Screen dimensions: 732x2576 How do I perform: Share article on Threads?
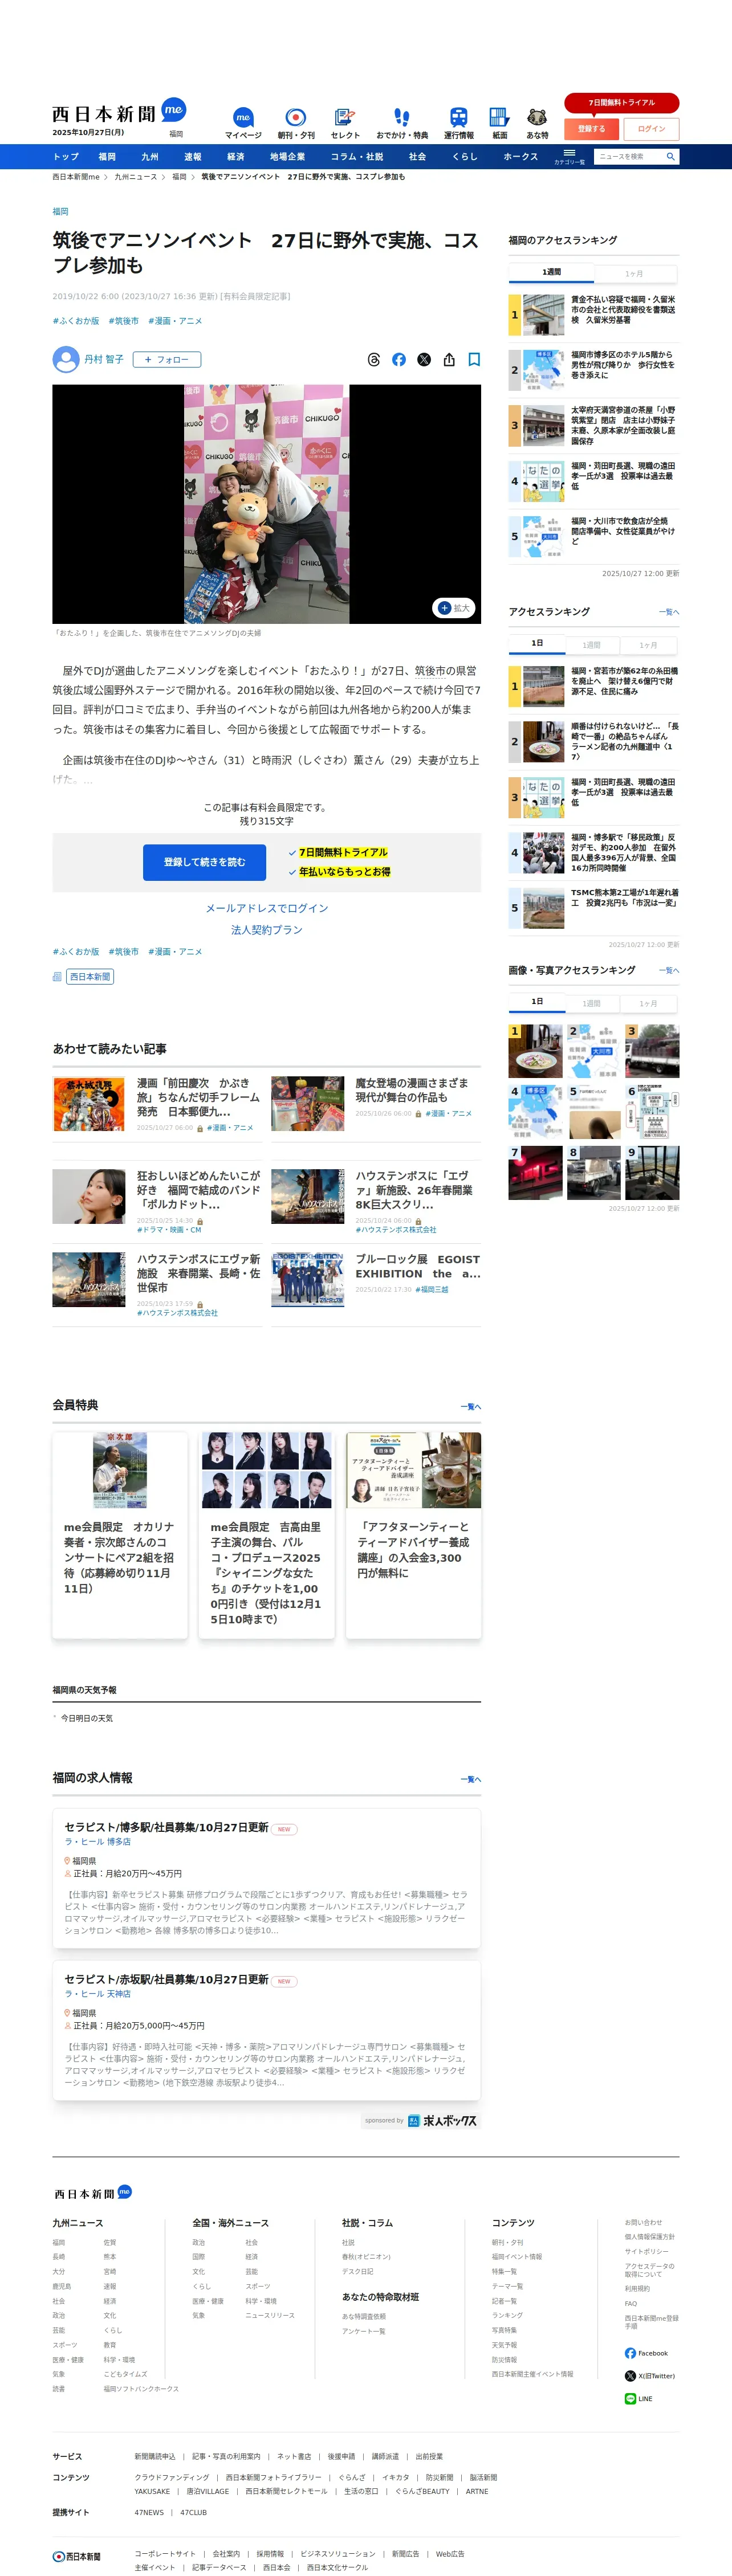374,359
